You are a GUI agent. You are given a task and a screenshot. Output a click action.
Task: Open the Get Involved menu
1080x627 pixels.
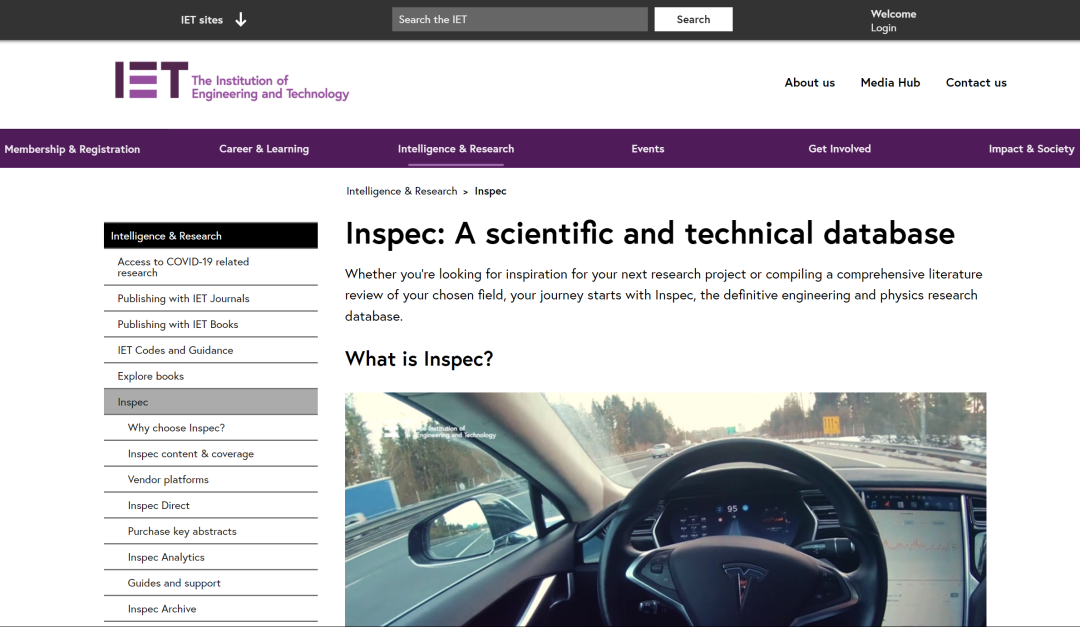pyautogui.click(x=839, y=149)
